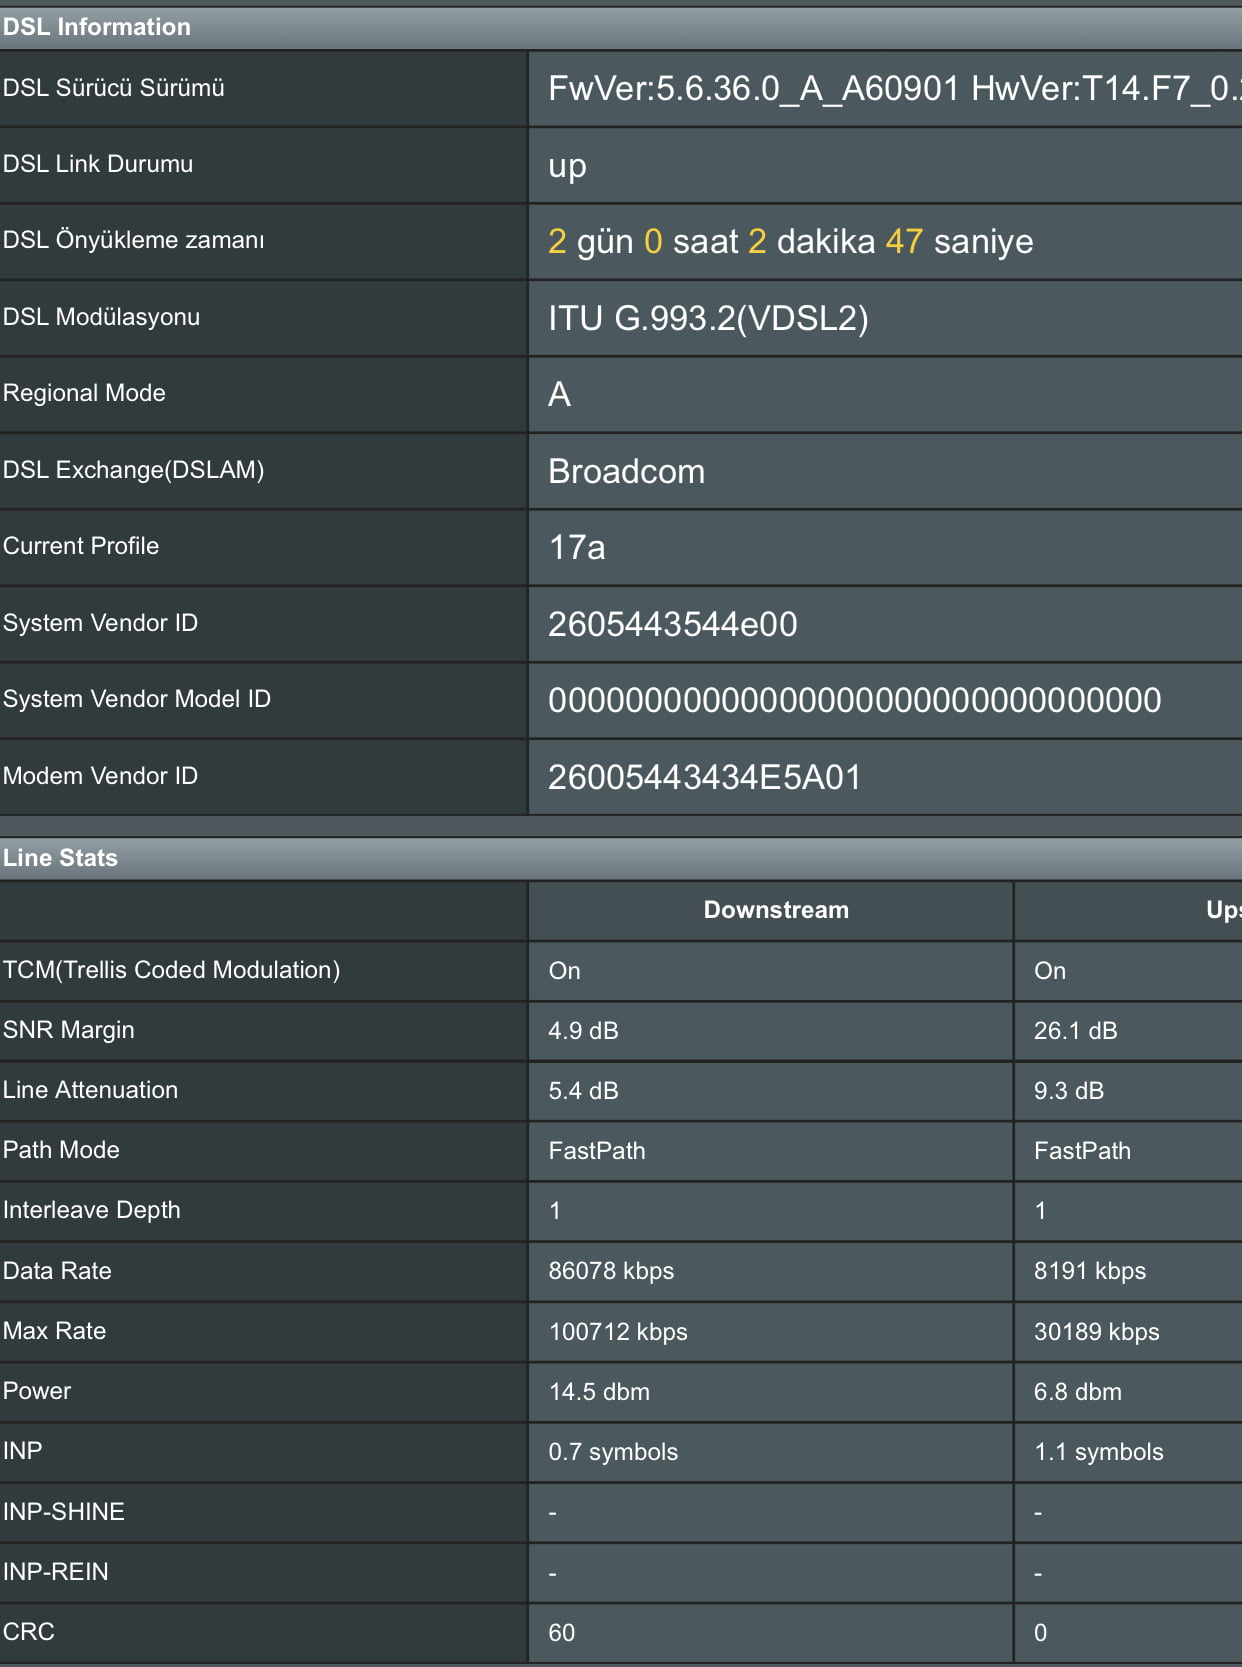Click the downstream INP value 0.7 symbols
The width and height of the screenshot is (1242, 1667).
[613, 1452]
